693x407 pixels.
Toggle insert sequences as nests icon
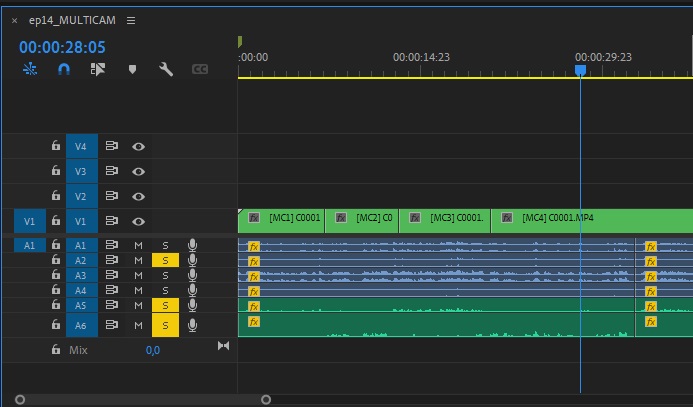[x=30, y=70]
